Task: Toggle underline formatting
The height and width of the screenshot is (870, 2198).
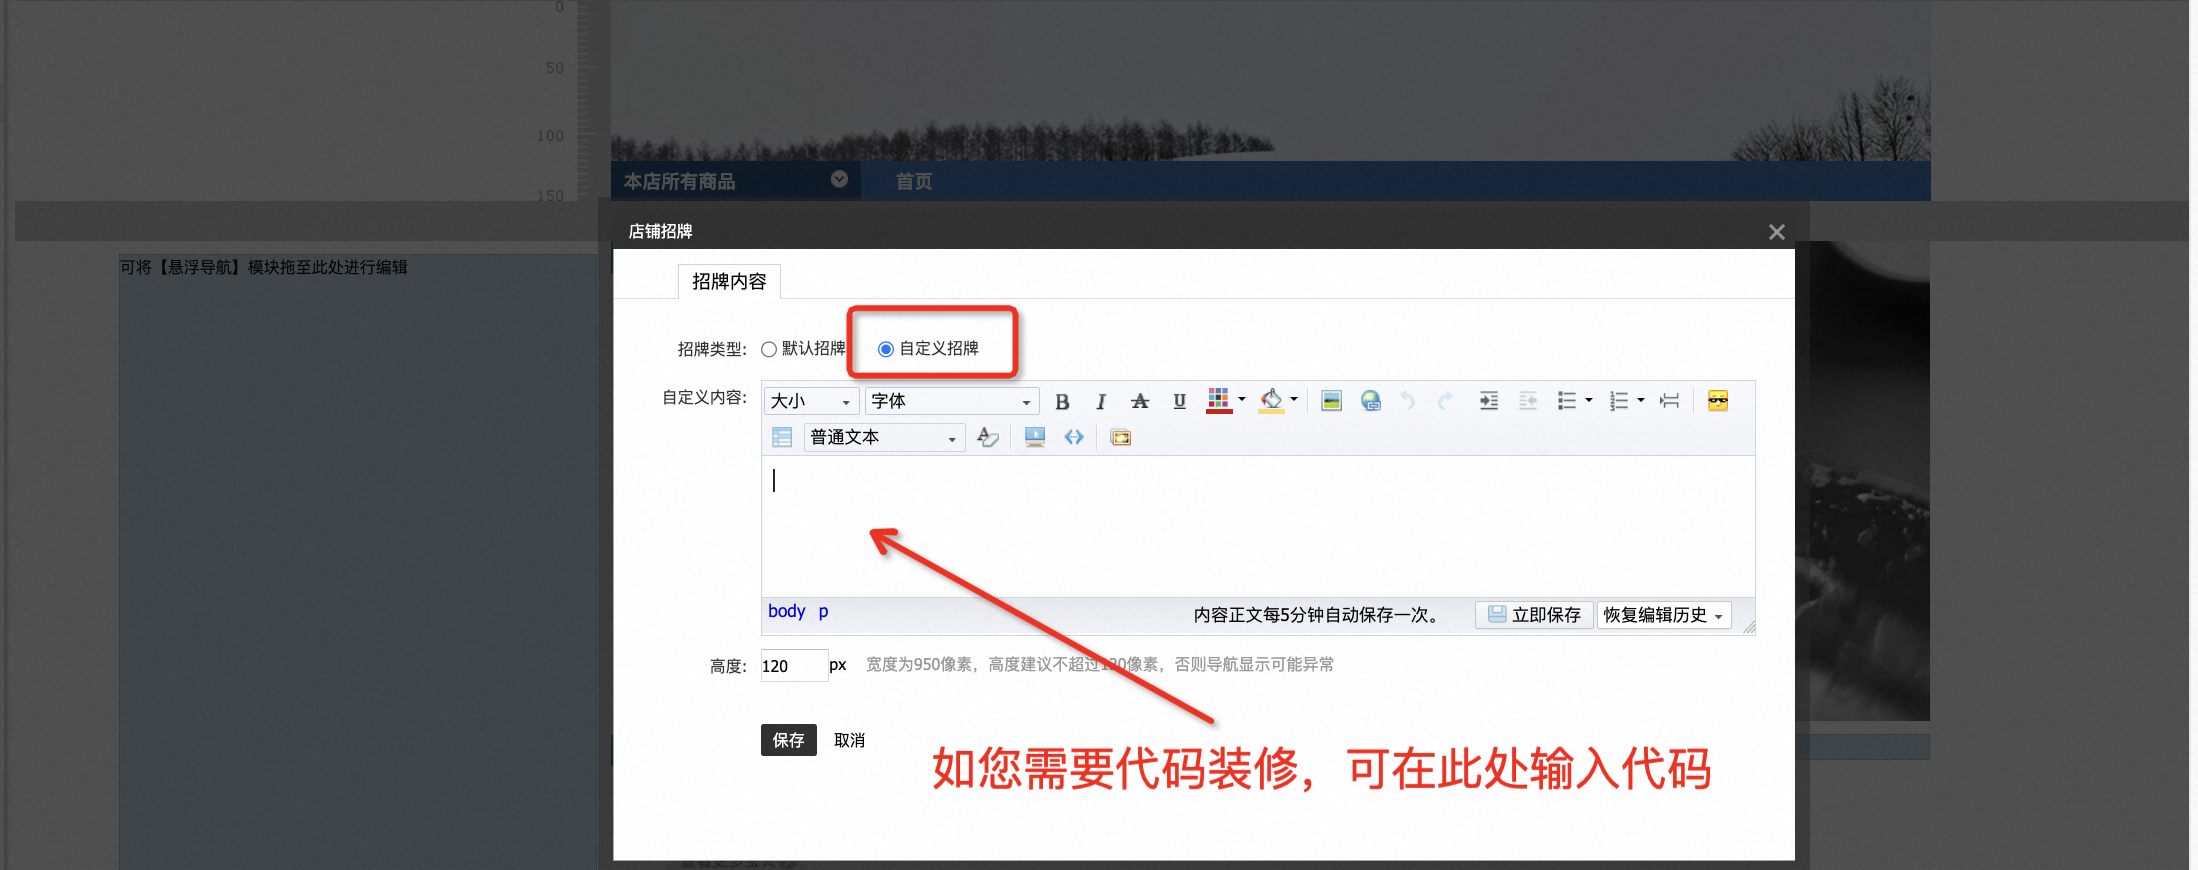Action: pyautogui.click(x=1179, y=401)
